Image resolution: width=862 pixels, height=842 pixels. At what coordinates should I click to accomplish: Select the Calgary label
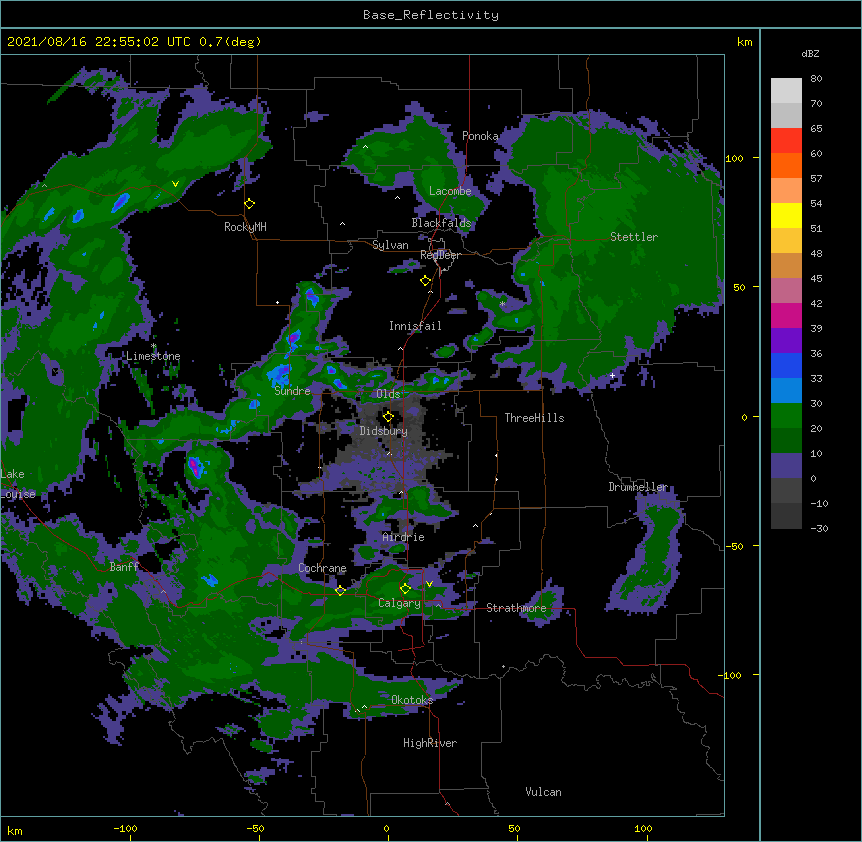(399, 603)
